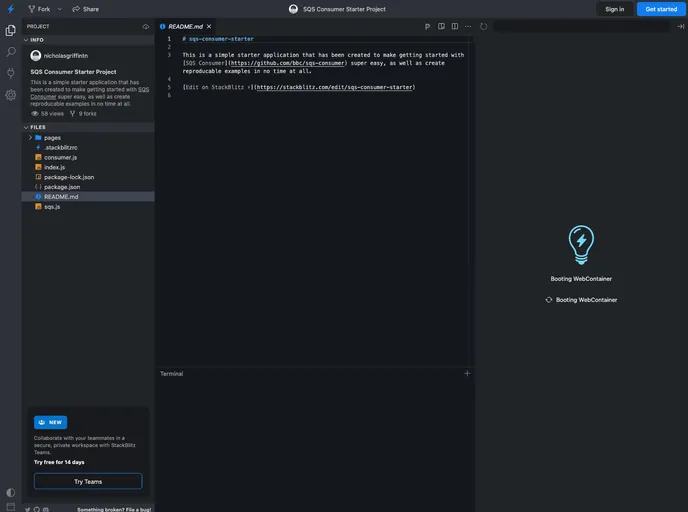
Task: Open package.json file
Action: point(88,187)
